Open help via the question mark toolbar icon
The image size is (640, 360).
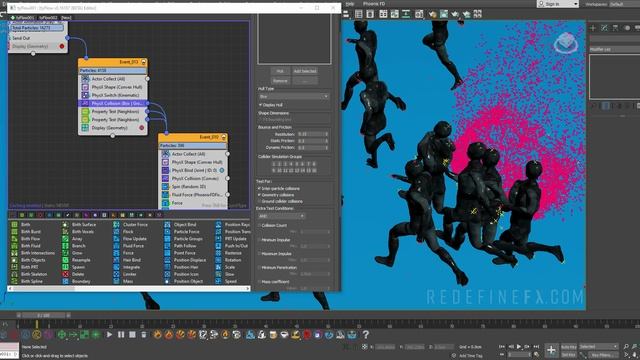pyautogui.click(x=366, y=335)
